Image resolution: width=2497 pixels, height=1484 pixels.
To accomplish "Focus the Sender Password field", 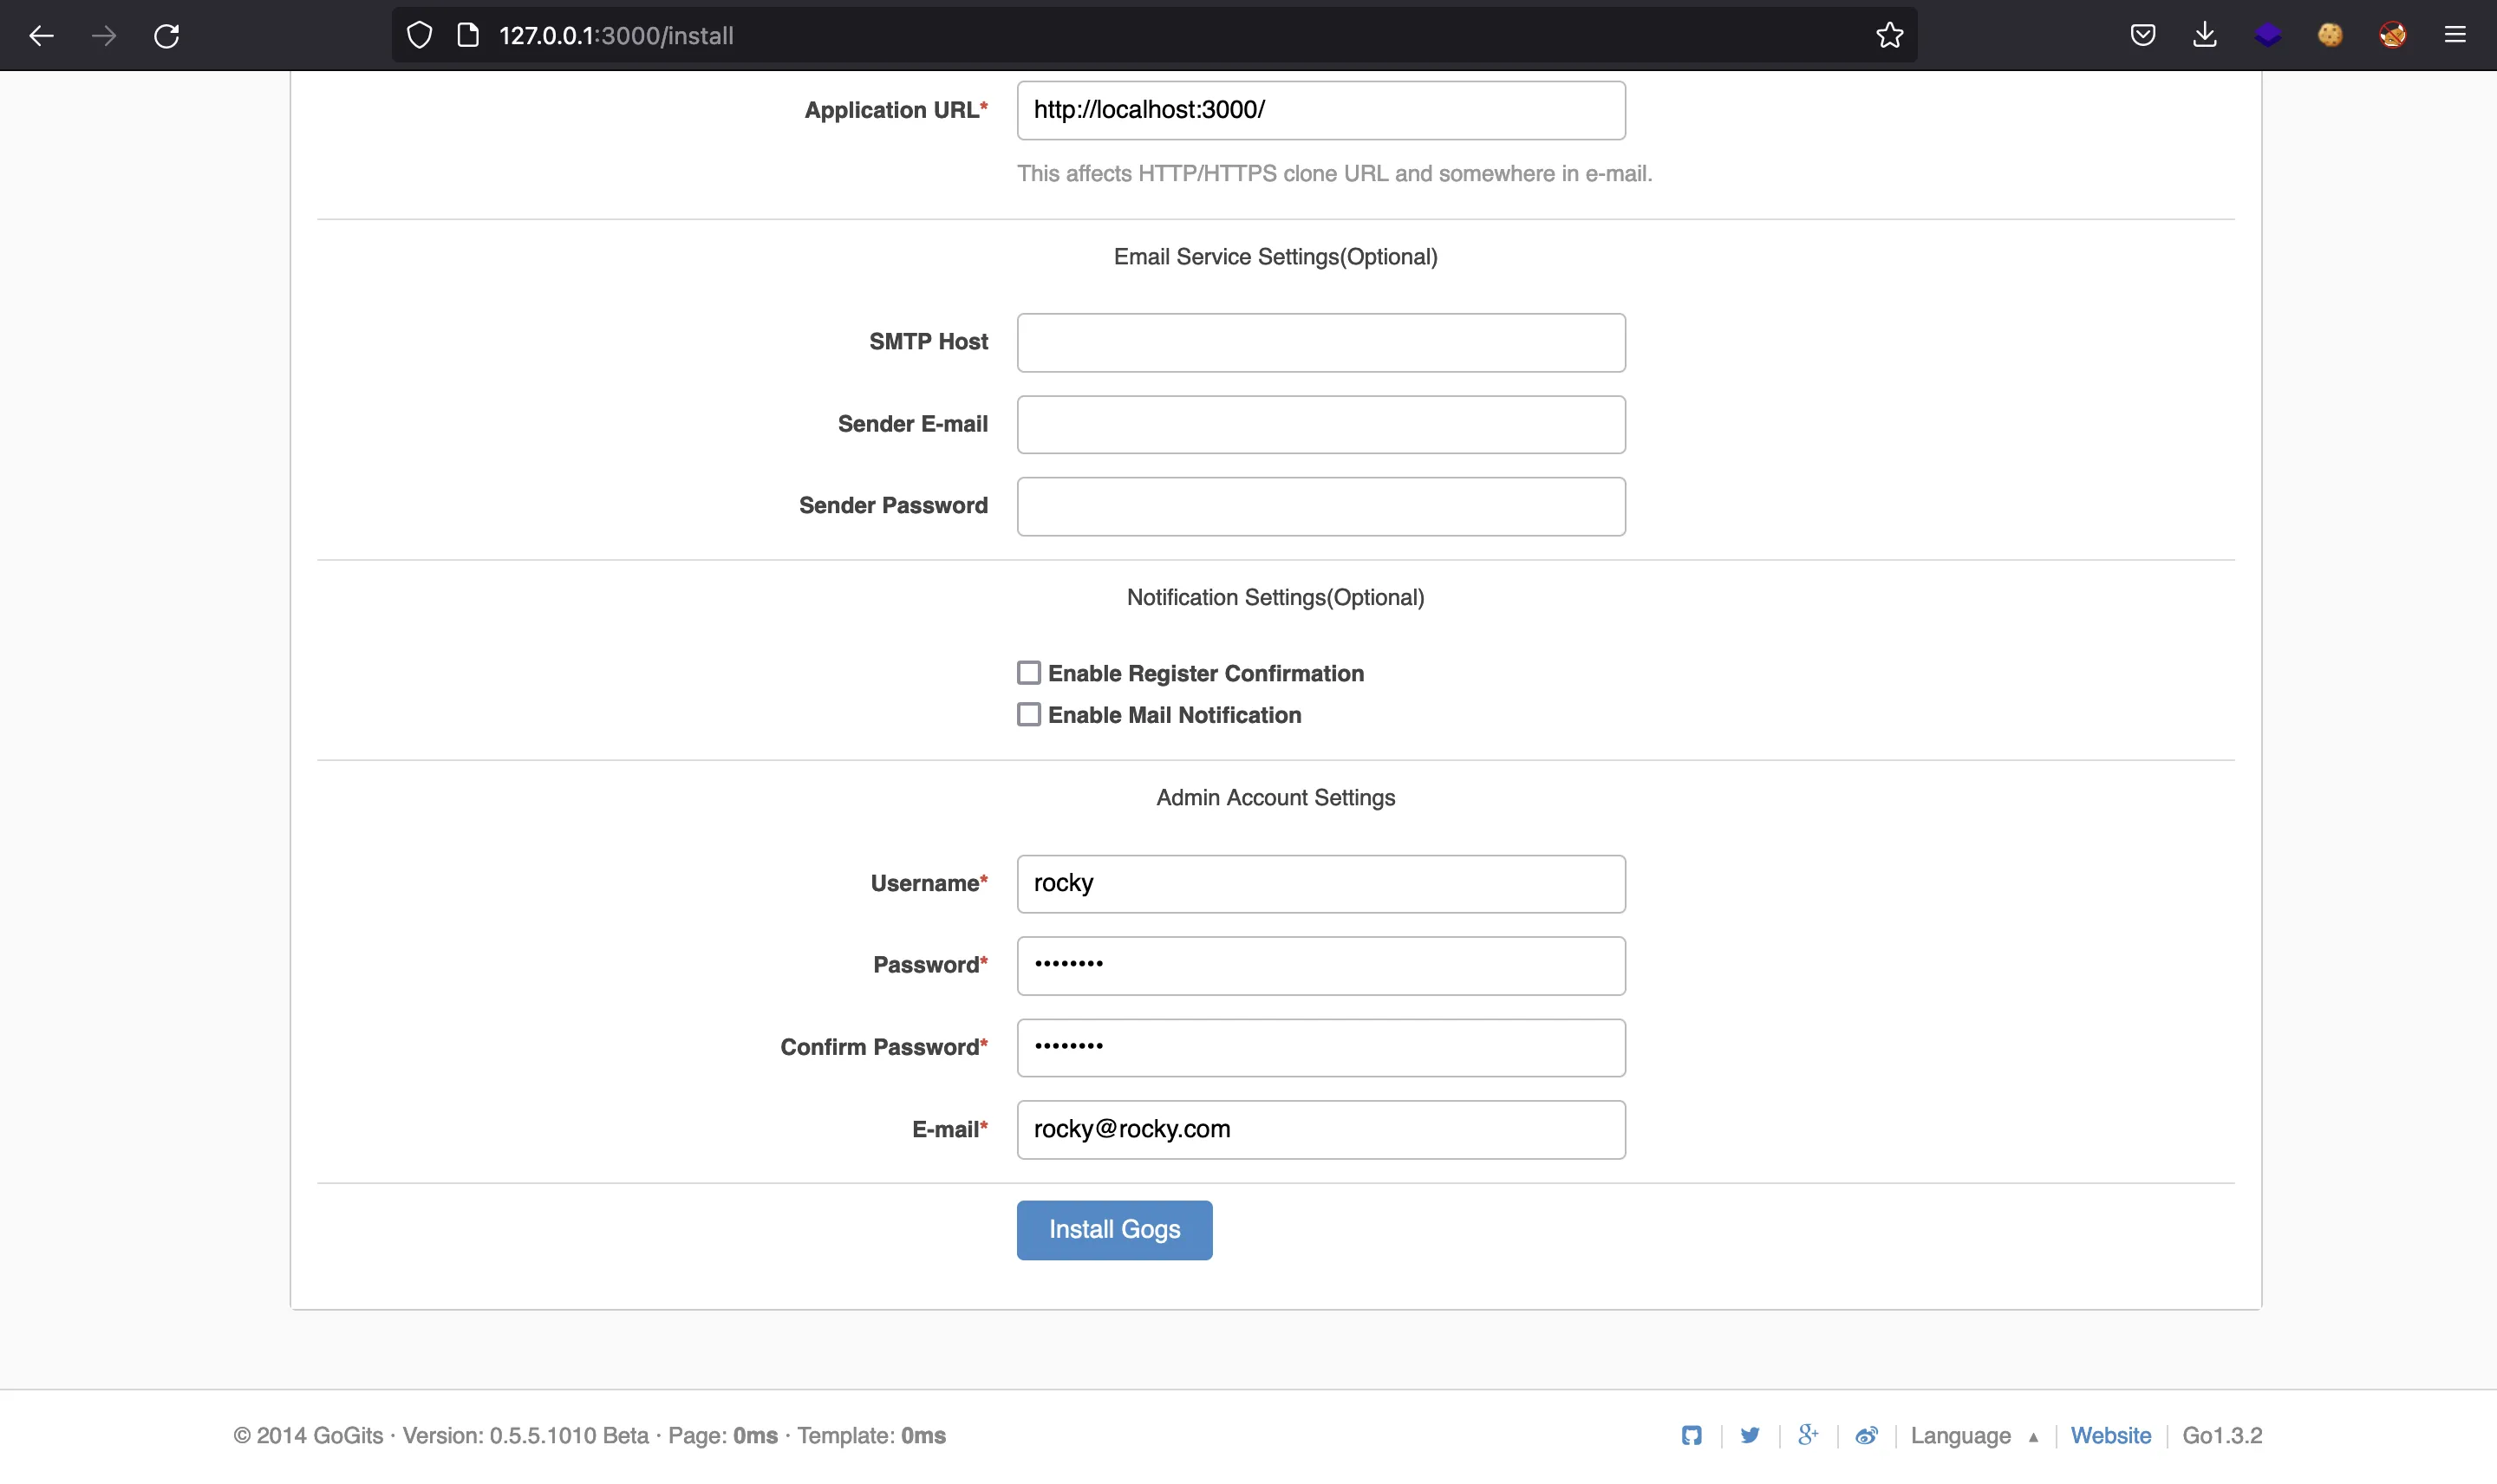I will coord(1321,506).
